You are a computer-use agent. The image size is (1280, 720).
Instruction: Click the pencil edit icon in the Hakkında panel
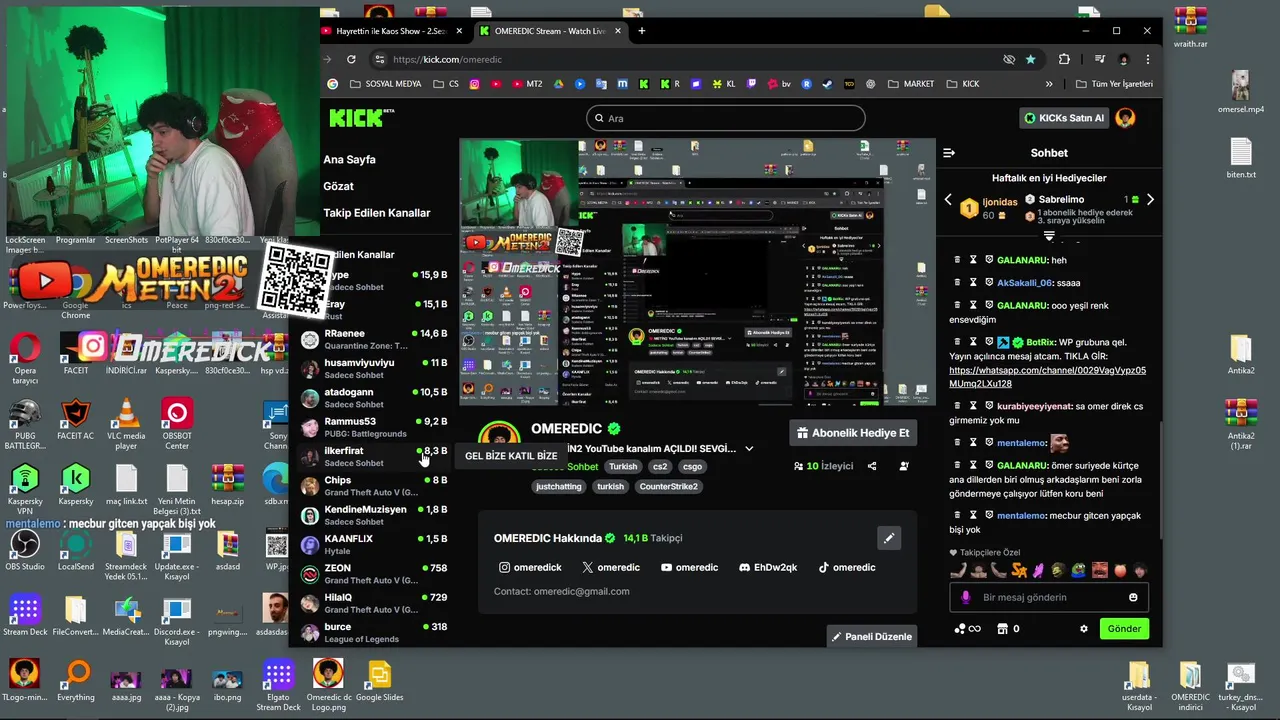click(888, 538)
